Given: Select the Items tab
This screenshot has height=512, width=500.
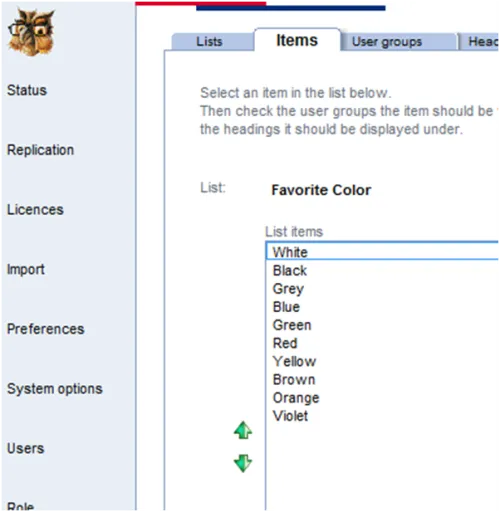Looking at the screenshot, I should 297,40.
